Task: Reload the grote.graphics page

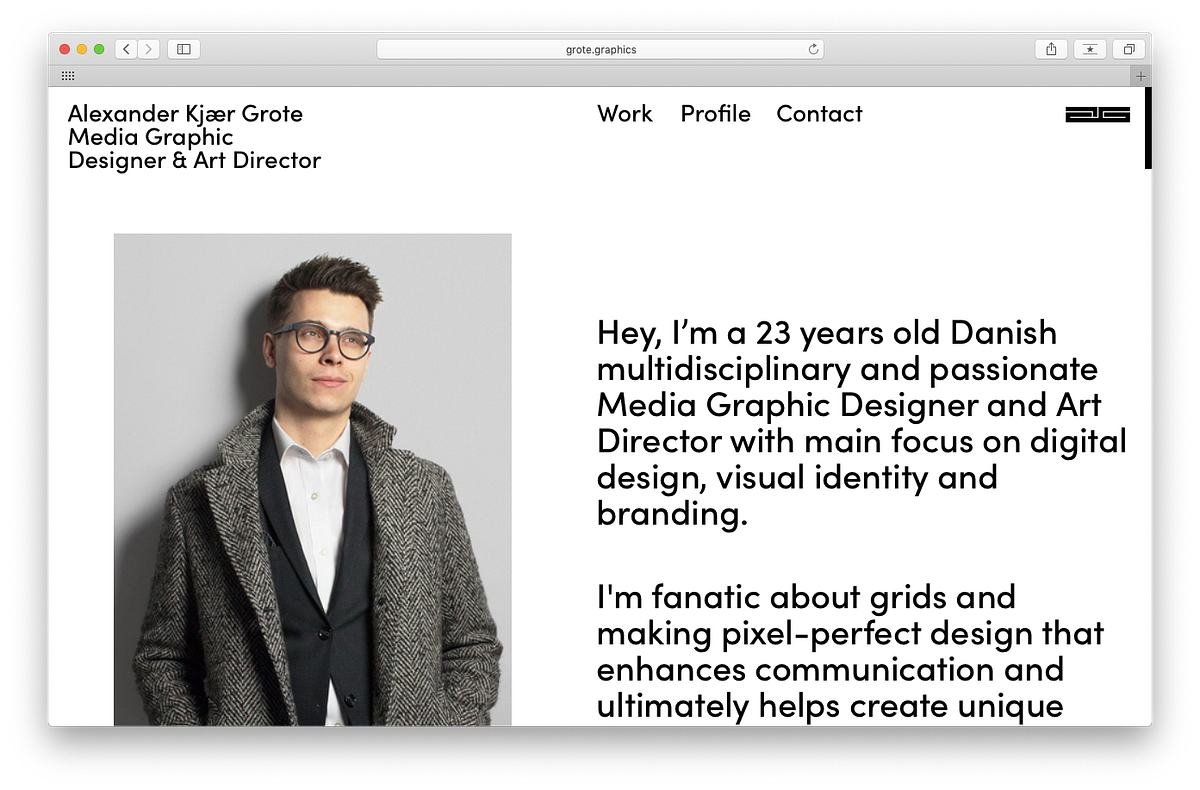Action: pyautogui.click(x=813, y=48)
